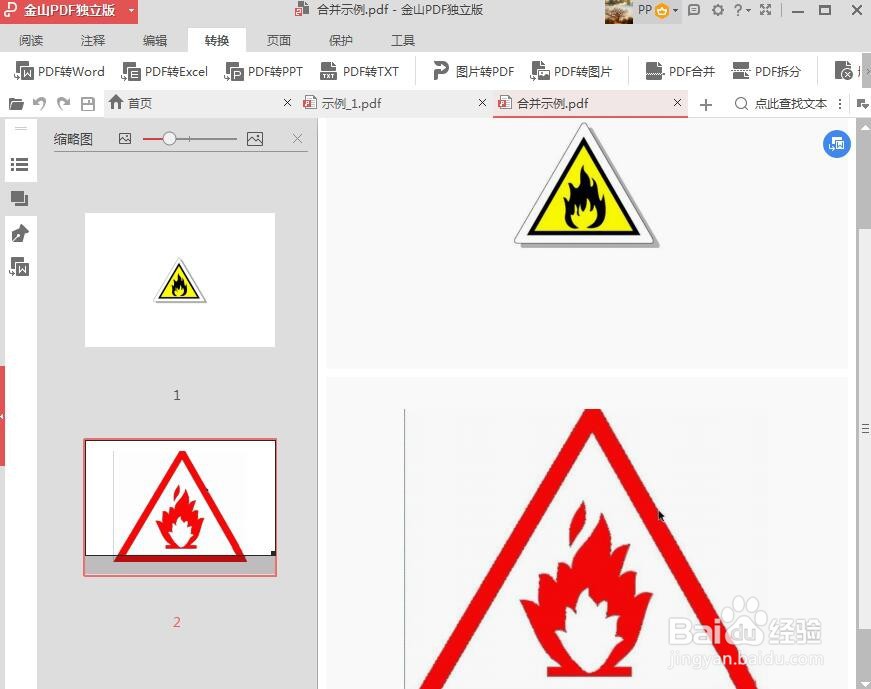Undo the last action
The image size is (871, 689).
[x=39, y=104]
